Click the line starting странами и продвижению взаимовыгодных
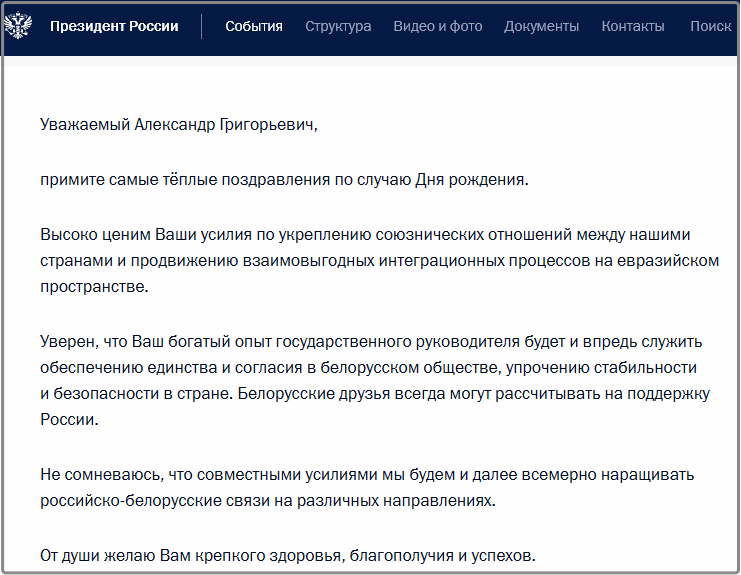The width and height of the screenshot is (741, 575). 379,261
